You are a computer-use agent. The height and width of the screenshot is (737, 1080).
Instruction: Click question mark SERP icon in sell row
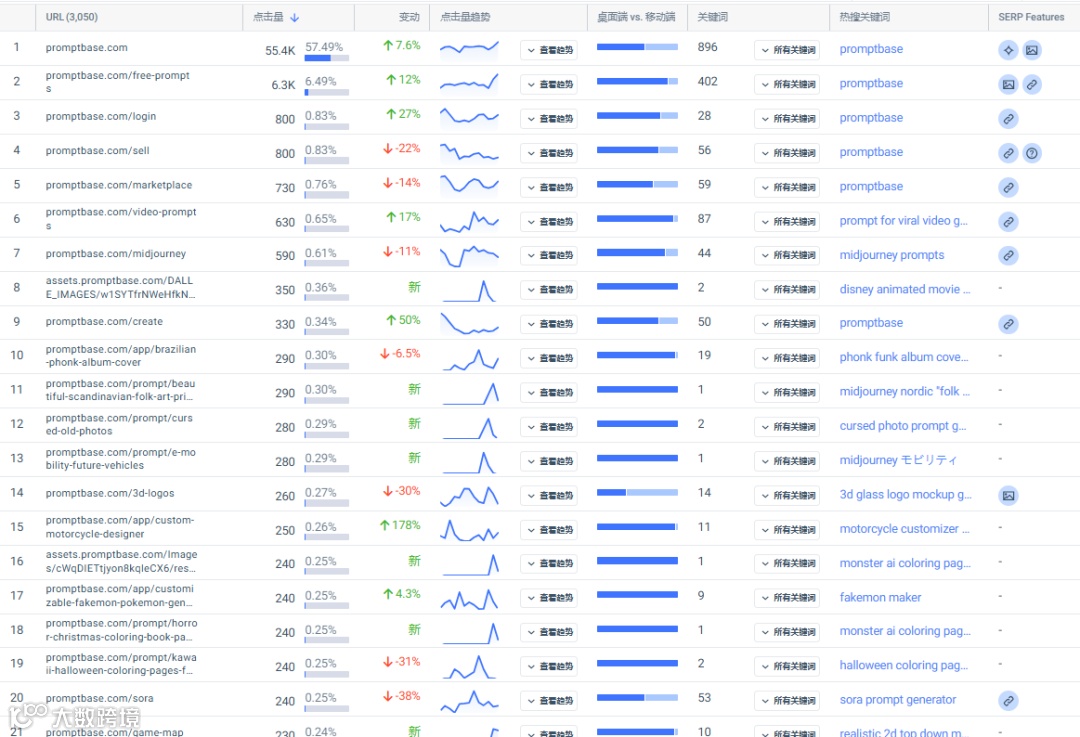[x=1032, y=153]
